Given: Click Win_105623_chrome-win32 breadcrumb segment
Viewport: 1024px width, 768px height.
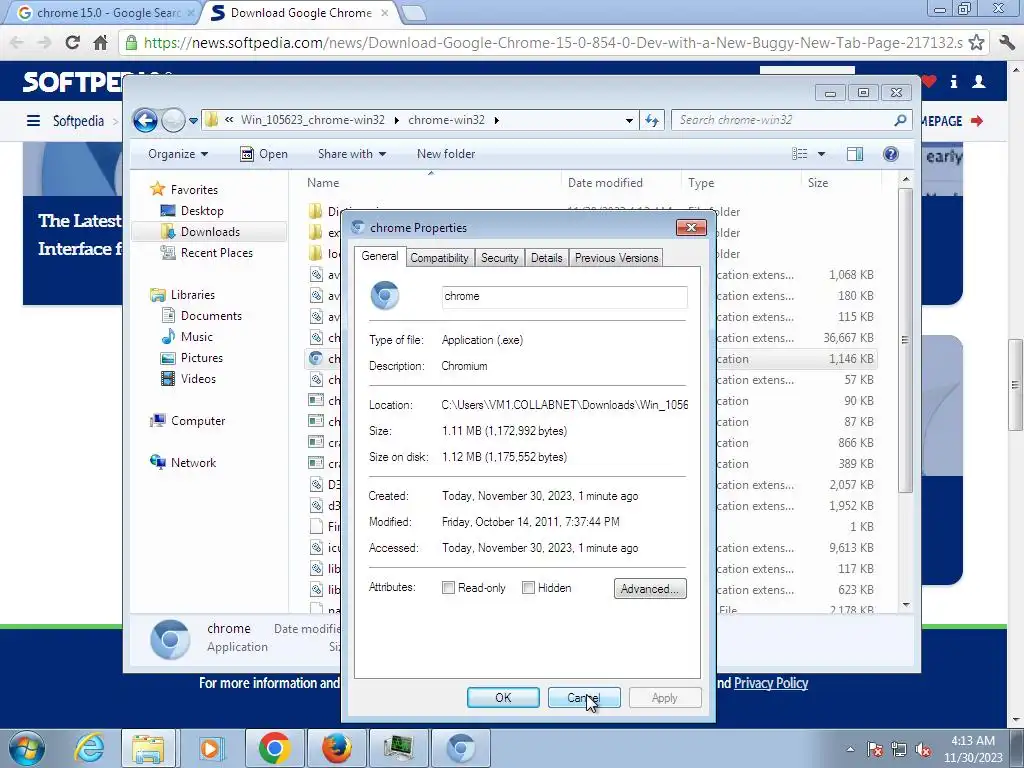Looking at the screenshot, I should click(x=313, y=120).
